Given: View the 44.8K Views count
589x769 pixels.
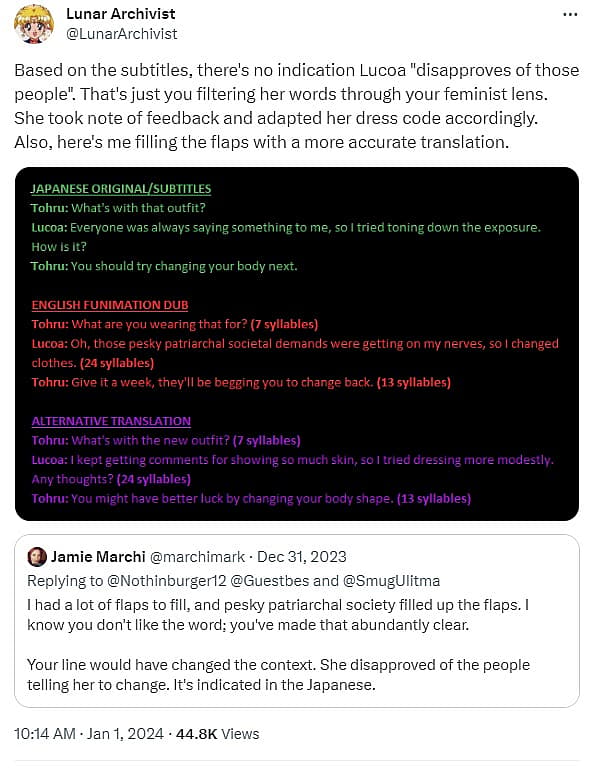Looking at the screenshot, I should pyautogui.click(x=217, y=734).
